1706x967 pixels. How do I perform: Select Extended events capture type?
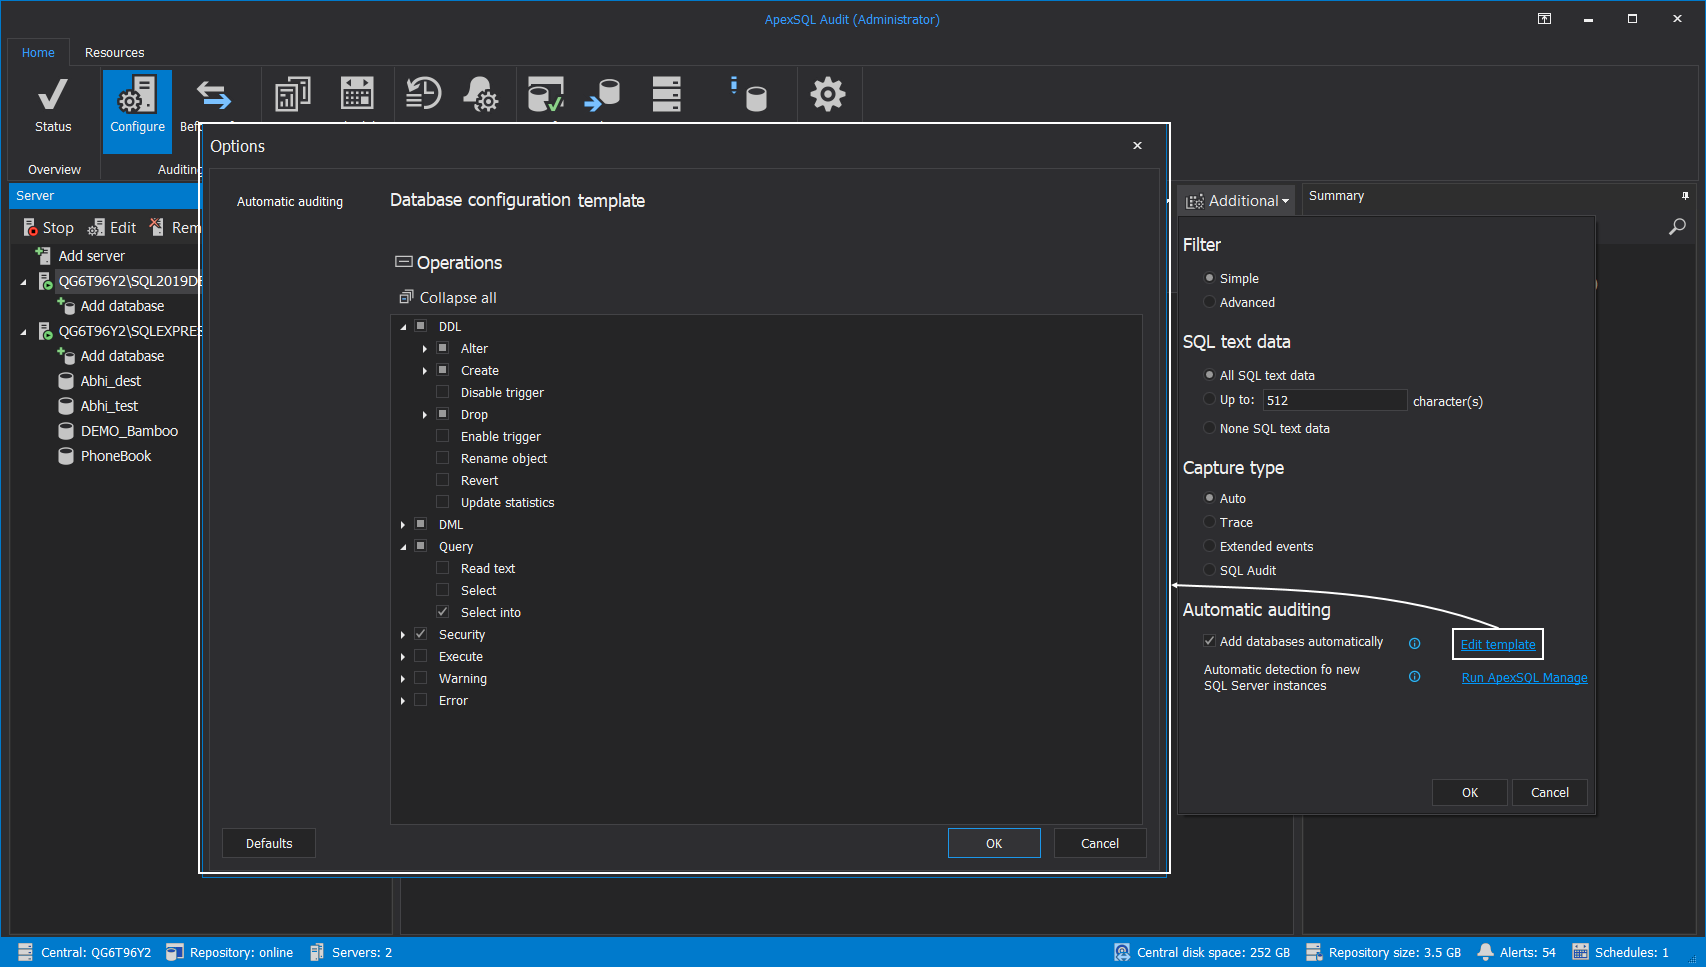1209,546
